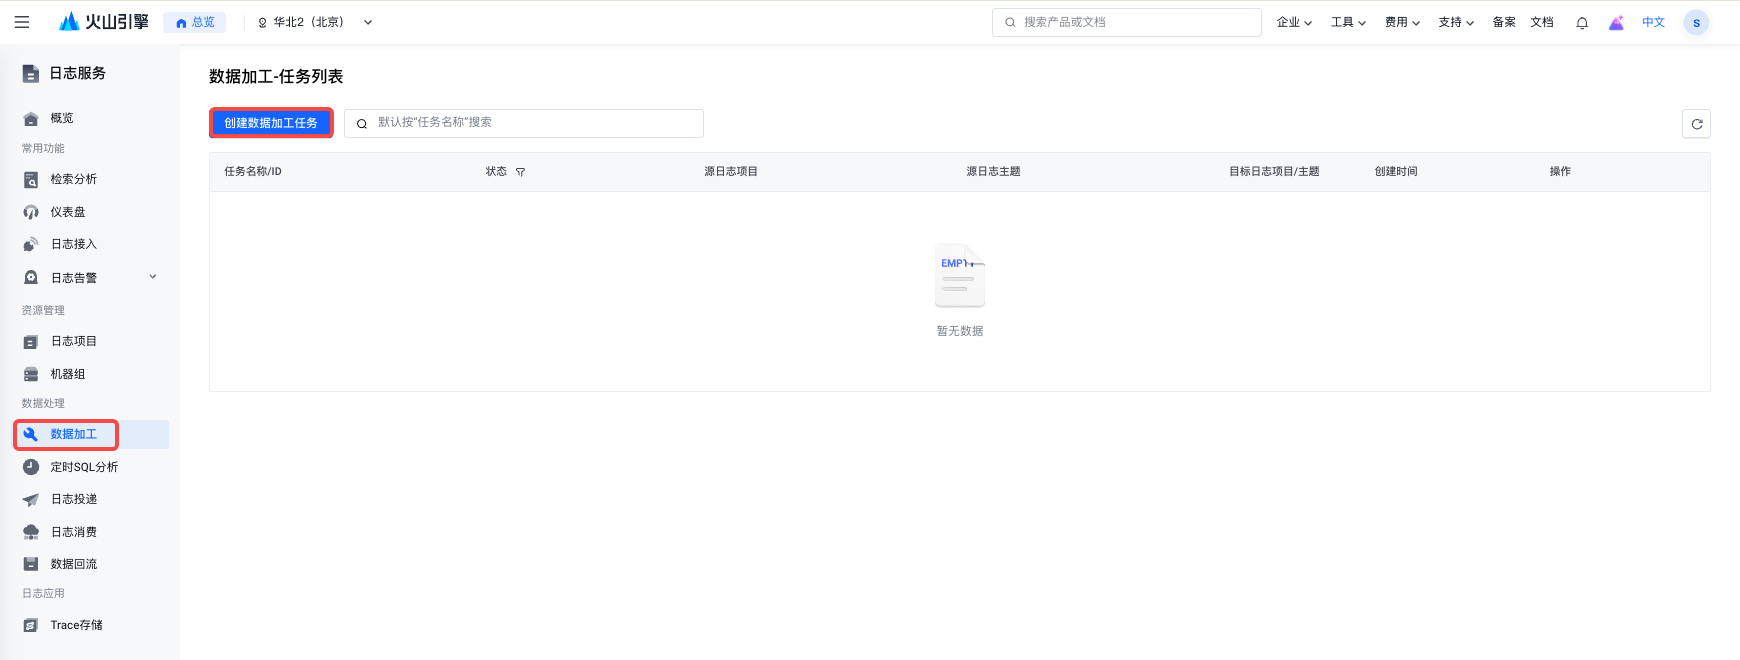This screenshot has width=1740, height=660.
Task: Click the 操作 column header
Action: tap(1560, 172)
